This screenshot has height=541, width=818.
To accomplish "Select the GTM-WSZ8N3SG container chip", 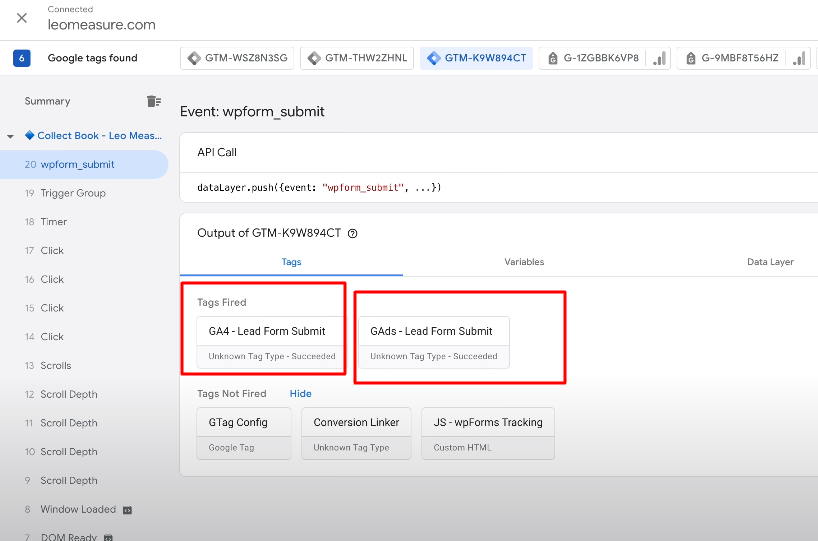I will (237, 58).
